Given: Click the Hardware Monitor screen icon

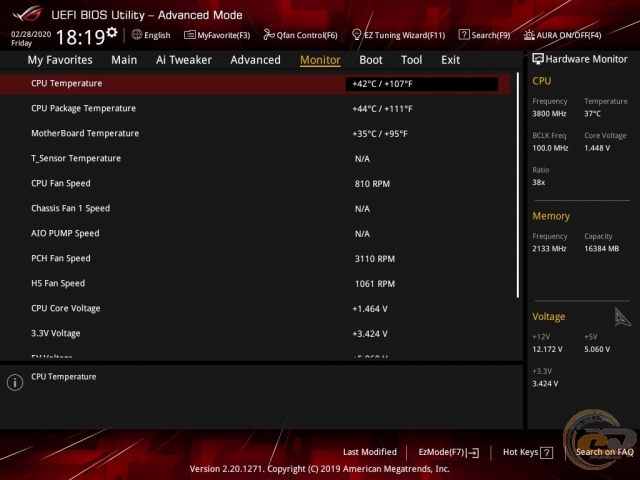Looking at the screenshot, I should pyautogui.click(x=538, y=59).
